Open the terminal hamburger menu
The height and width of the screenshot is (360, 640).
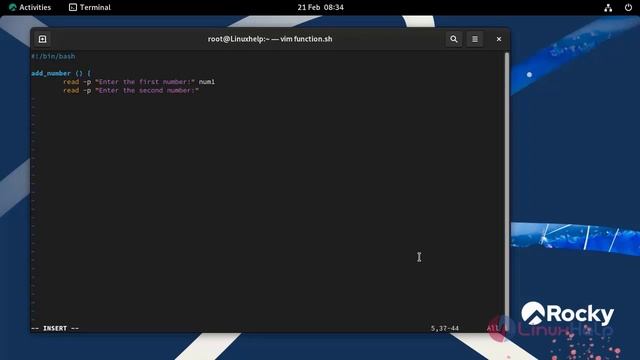(x=475, y=39)
